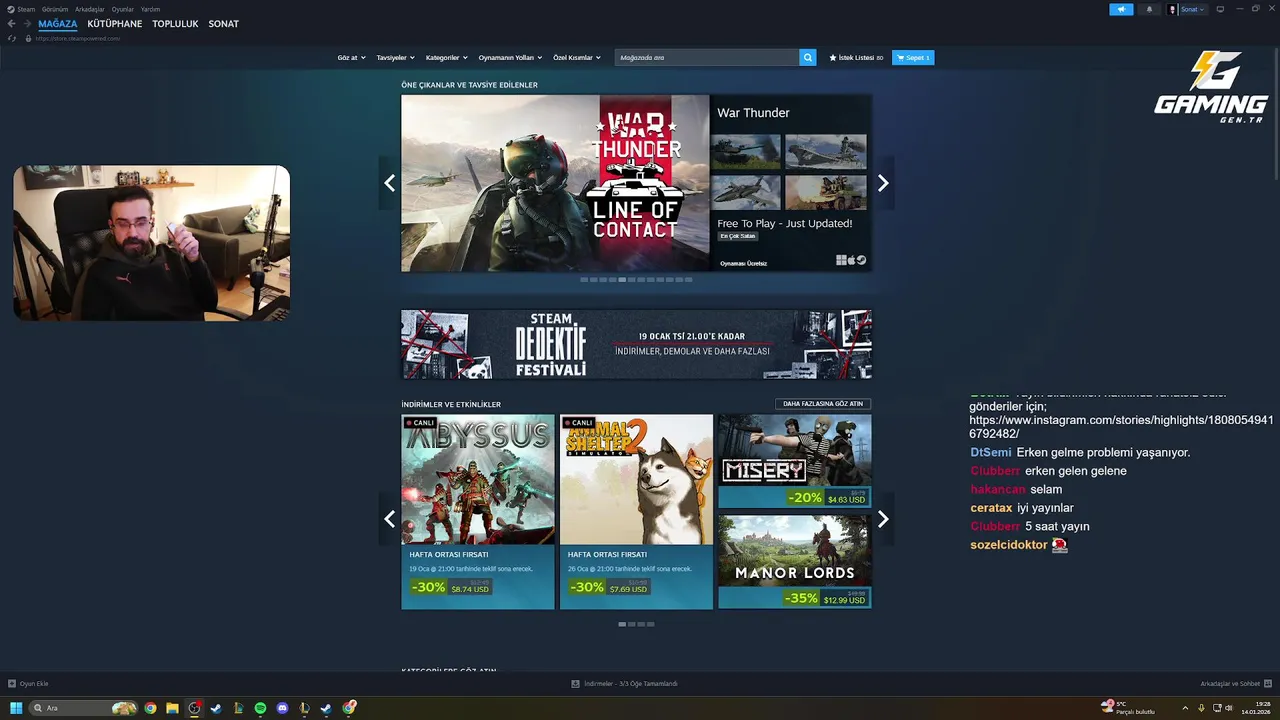View War Thunder jet screenshot thumbnail
Screen dimensions: 1280x720
(x=746, y=193)
